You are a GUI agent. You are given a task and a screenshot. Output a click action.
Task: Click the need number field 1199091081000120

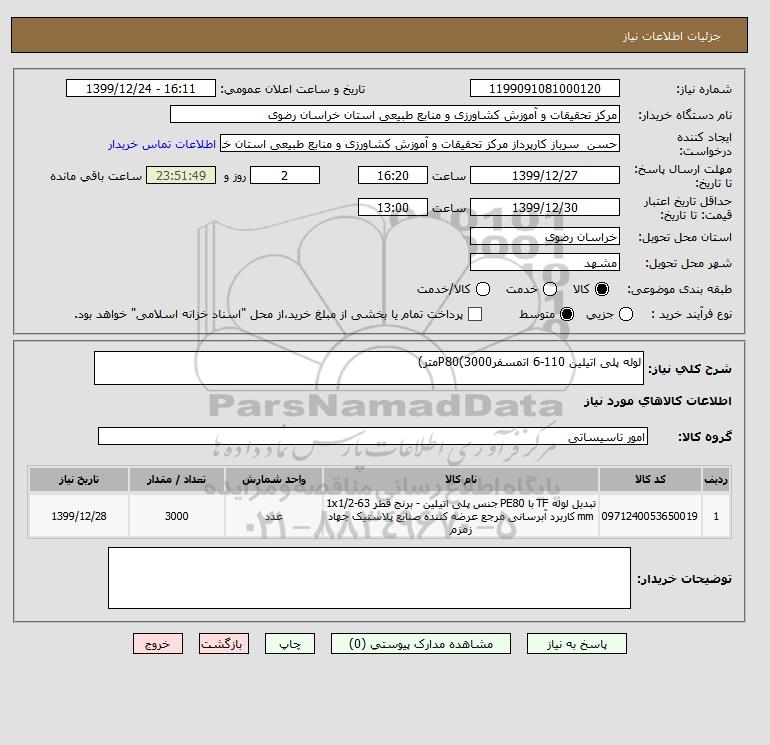[x=545, y=88]
